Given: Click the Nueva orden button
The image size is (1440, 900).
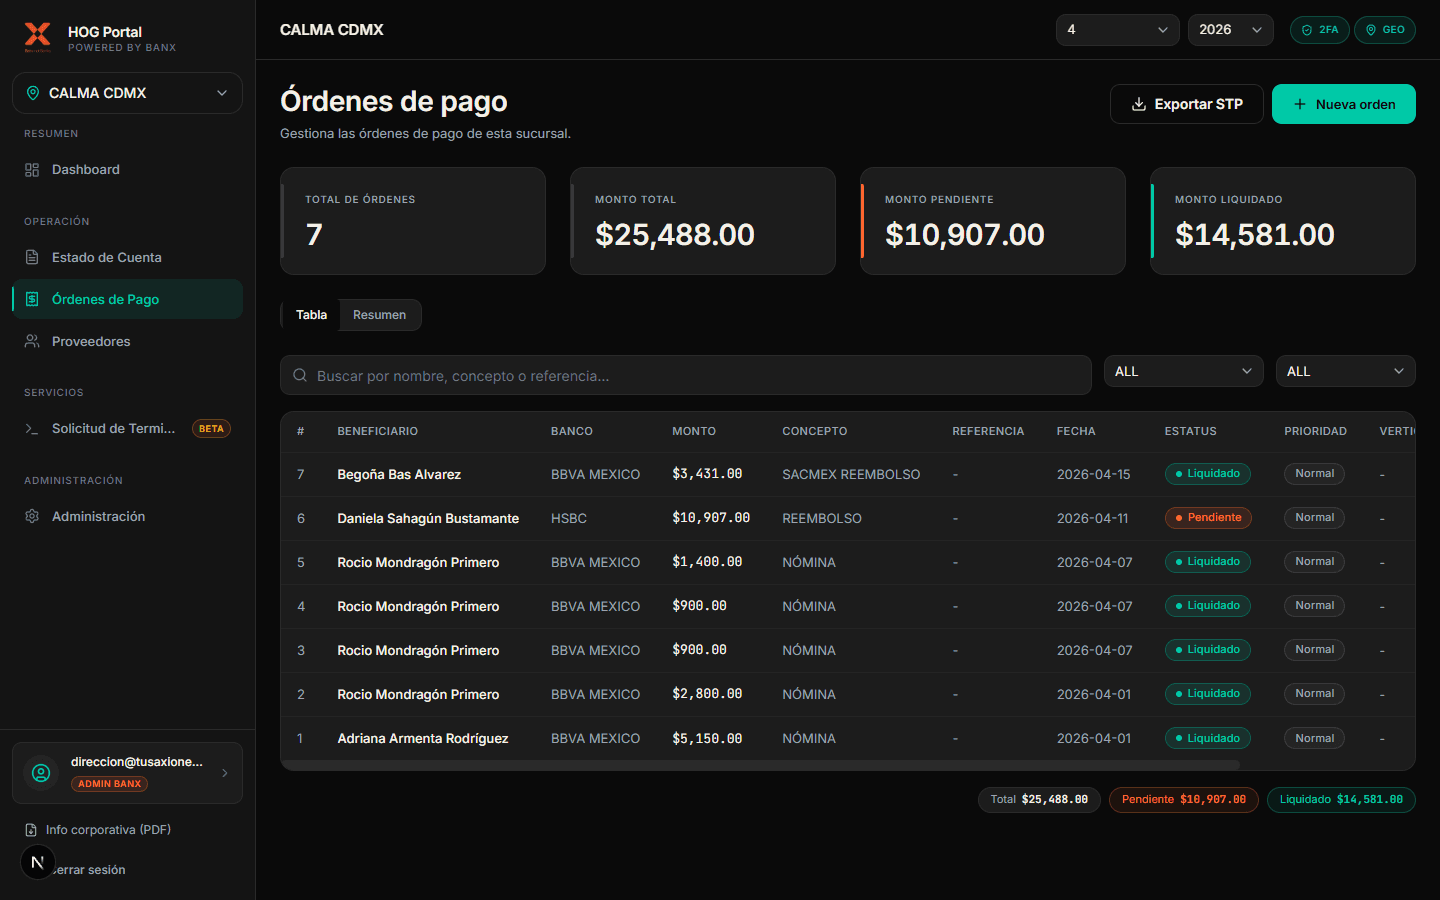Looking at the screenshot, I should [1343, 103].
